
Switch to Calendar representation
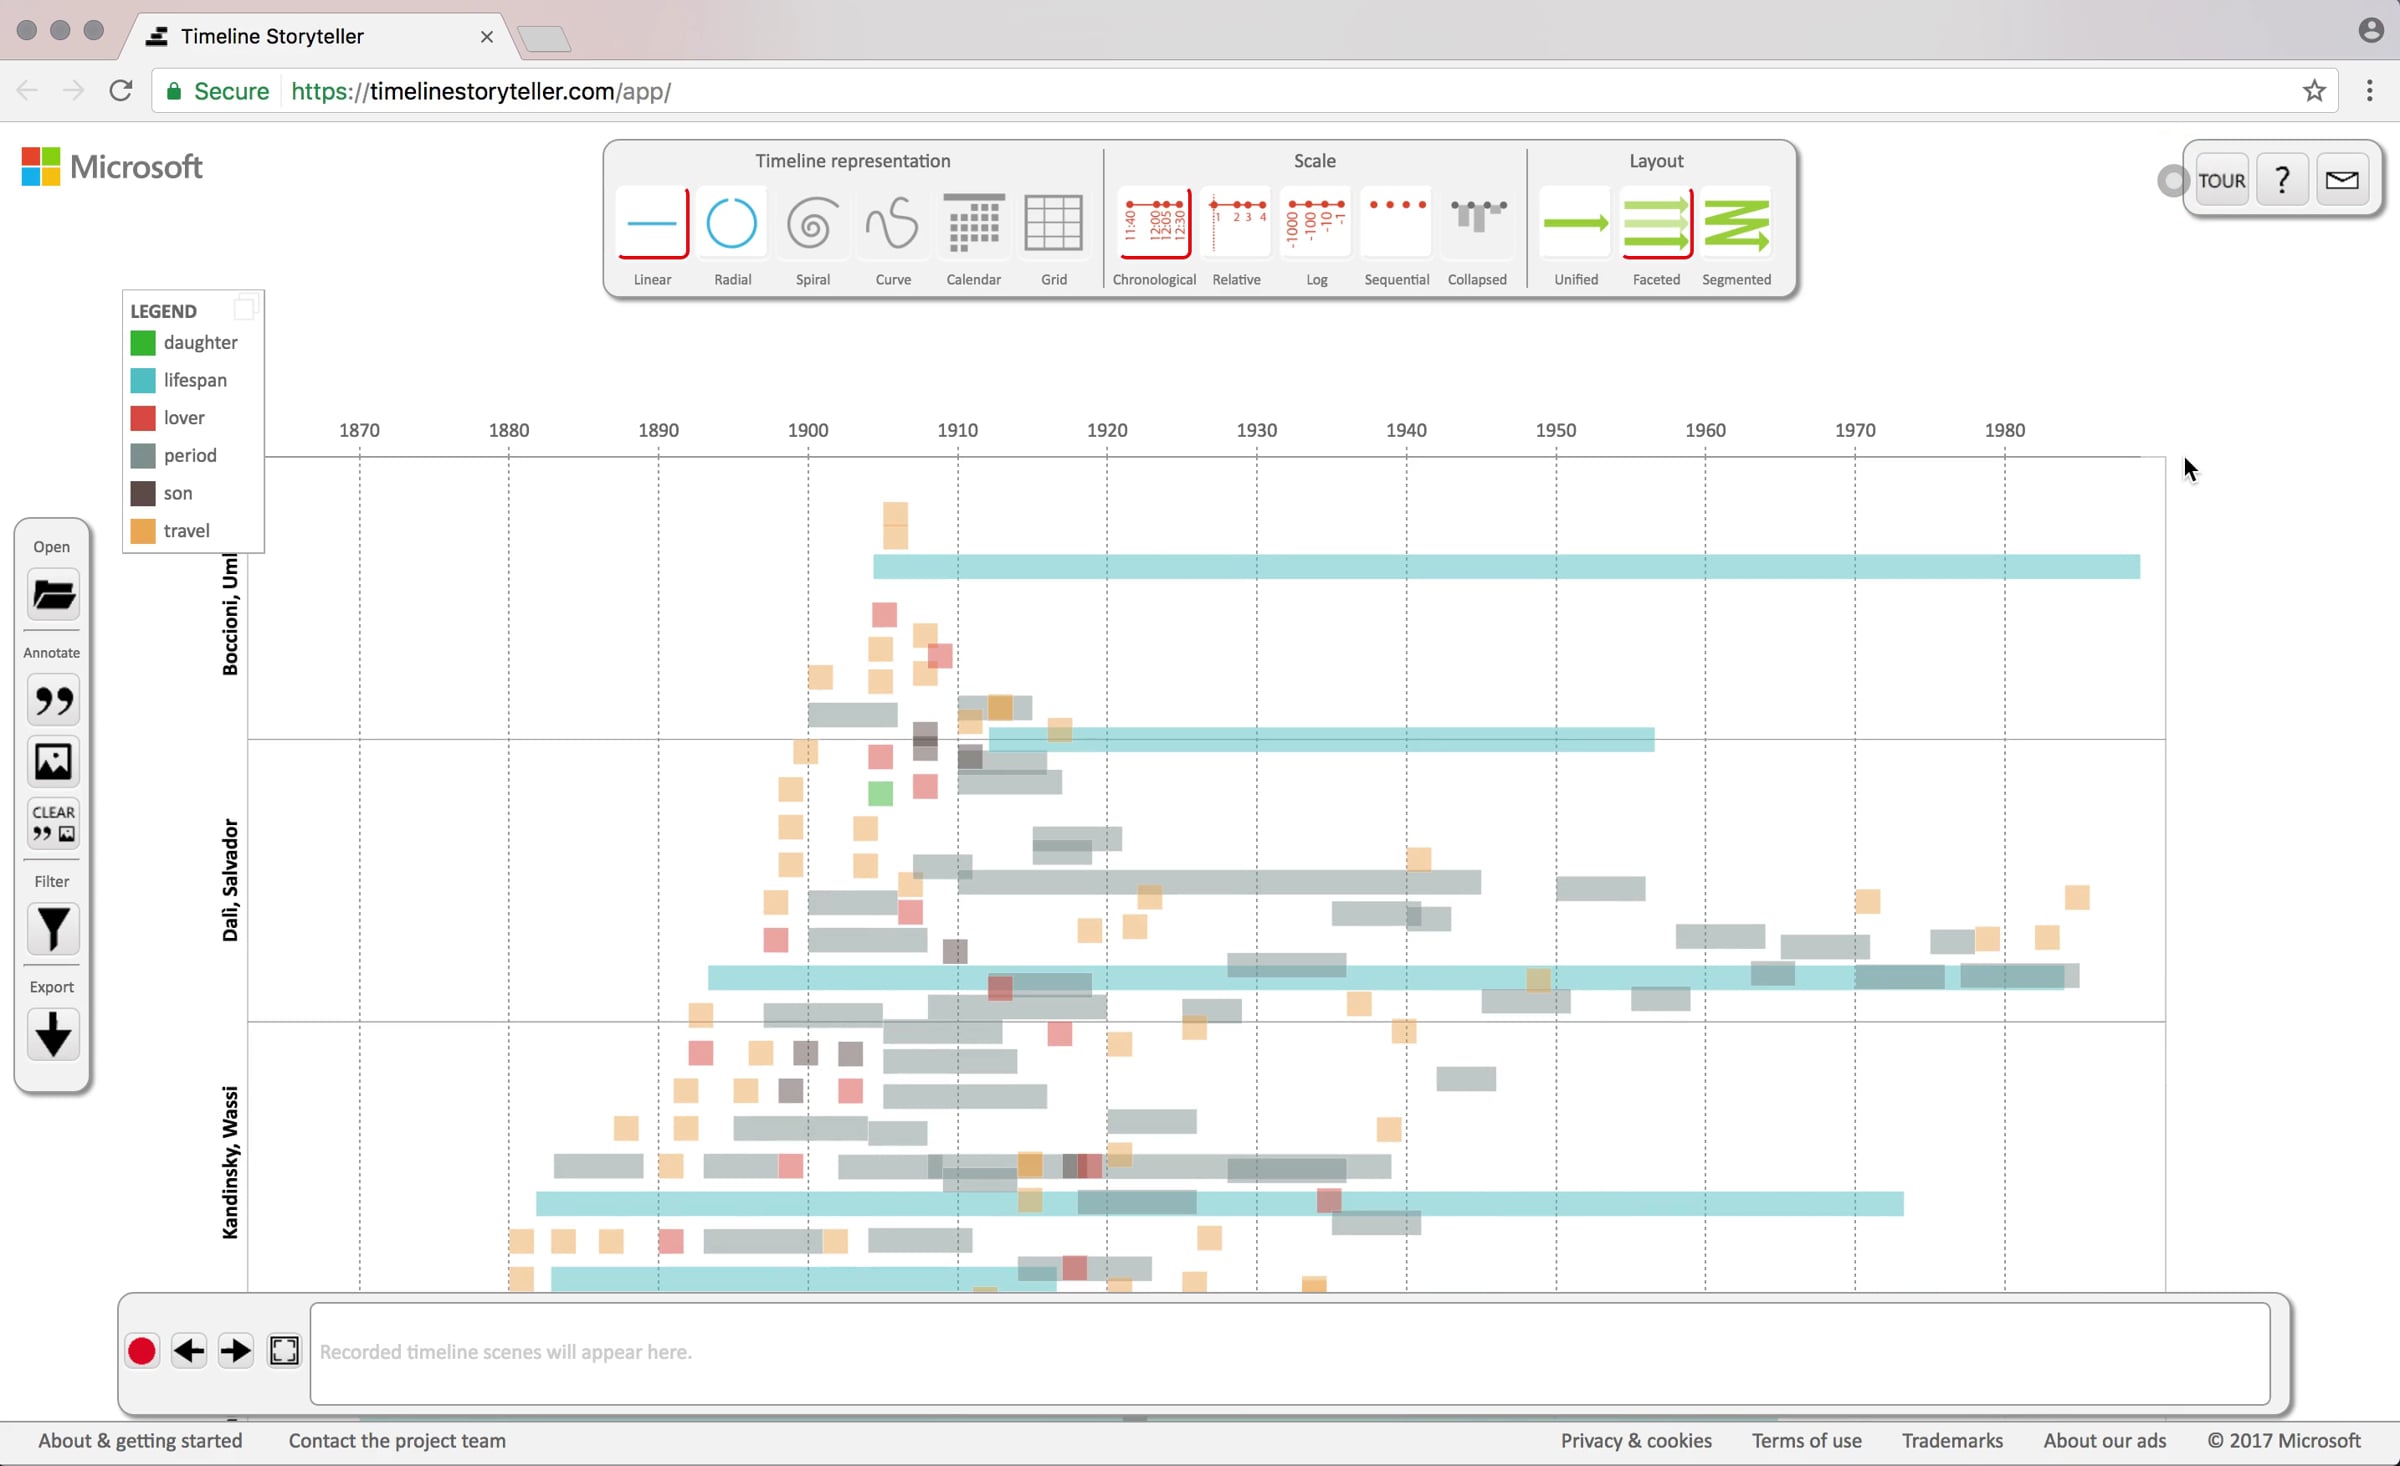pyautogui.click(x=973, y=223)
